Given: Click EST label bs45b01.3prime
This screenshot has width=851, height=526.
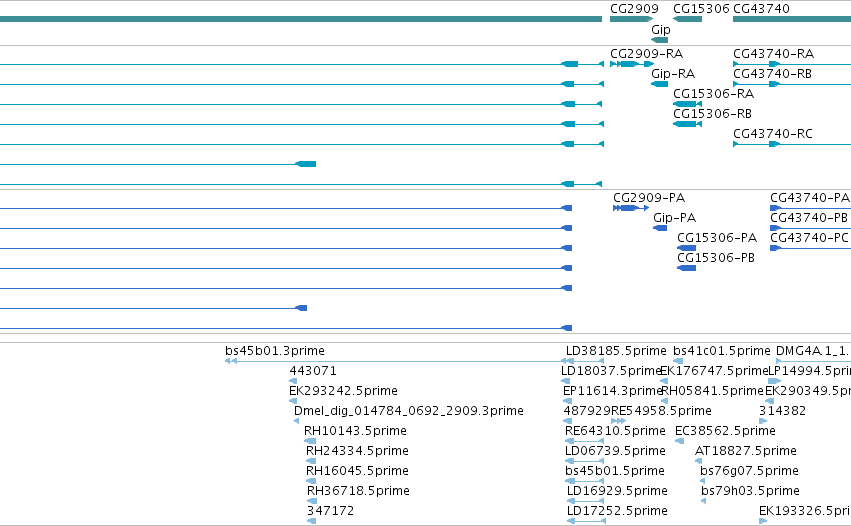Looking at the screenshot, I should pos(275,351).
